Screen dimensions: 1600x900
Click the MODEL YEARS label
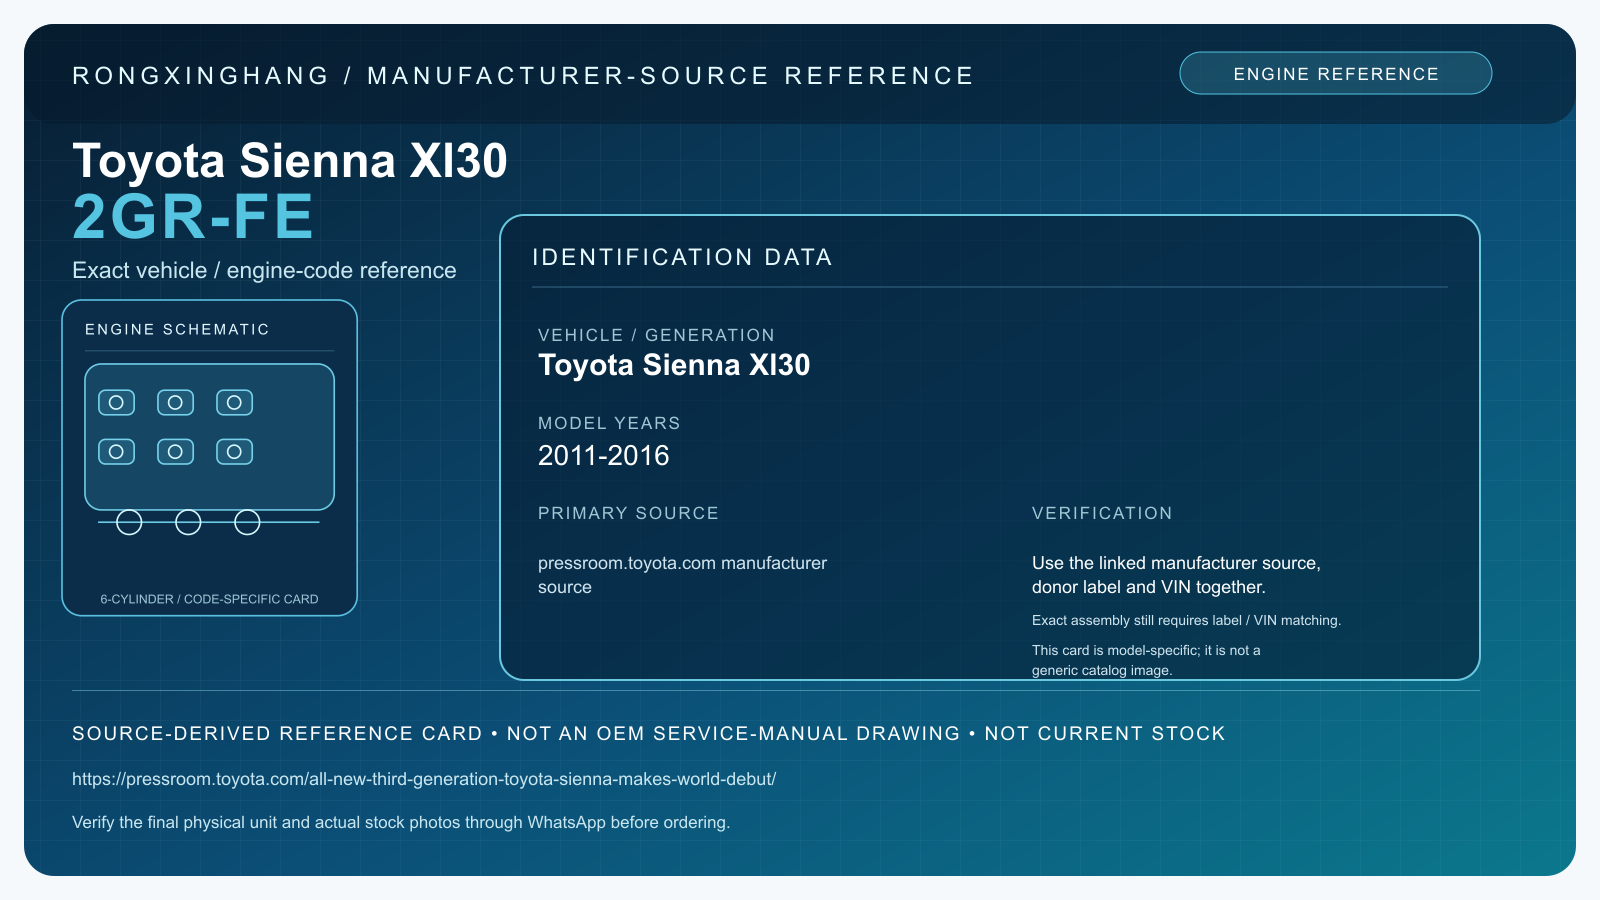pyautogui.click(x=609, y=423)
